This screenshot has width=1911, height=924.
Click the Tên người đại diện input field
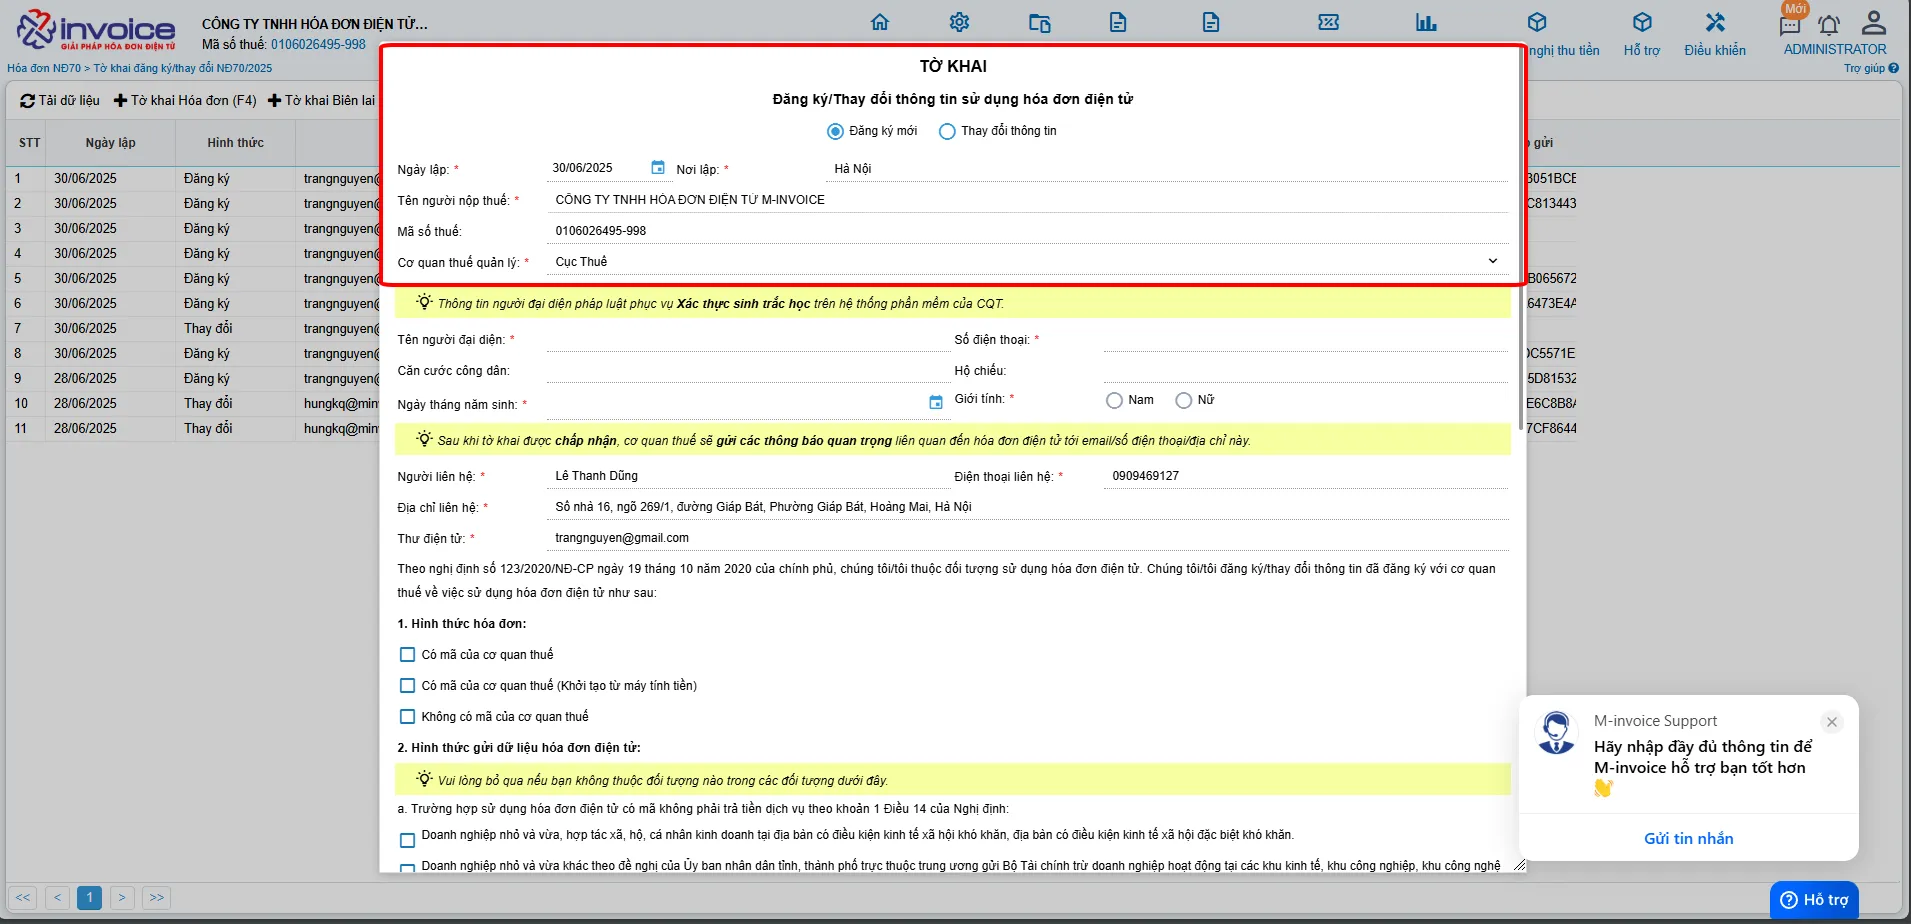pyautogui.click(x=747, y=339)
